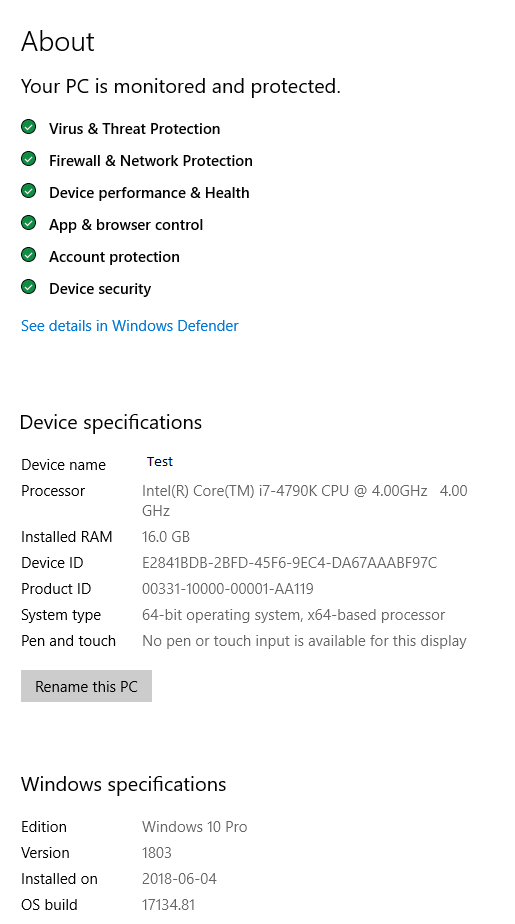Screen dimensions: 515x924
Task: Click the Product ID value 00331-10000-00001-AA119
Action: tap(227, 589)
